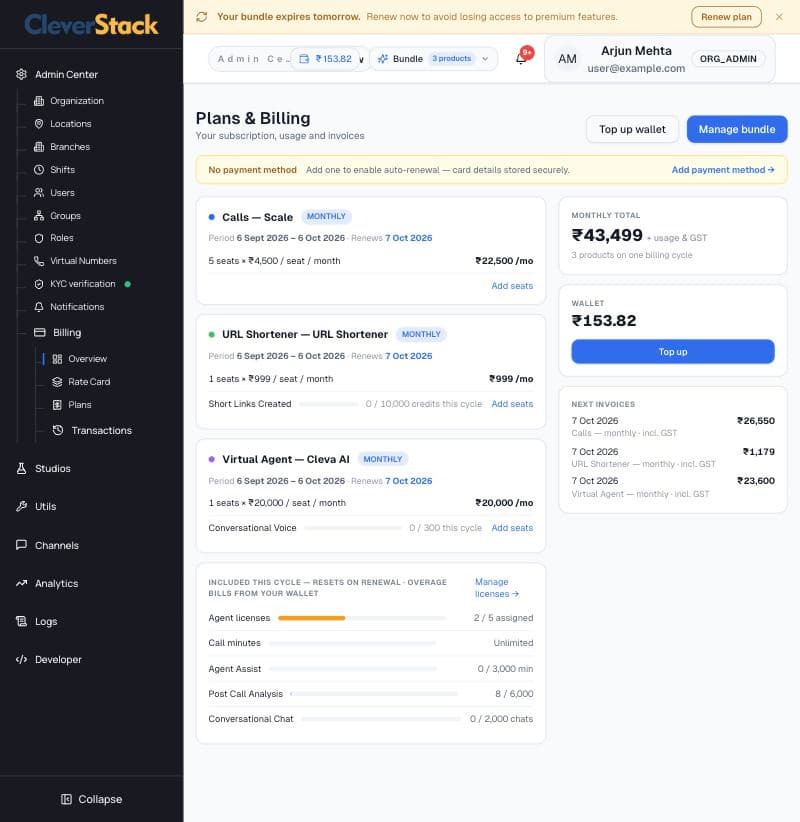Open the Organization menu item

point(77,101)
